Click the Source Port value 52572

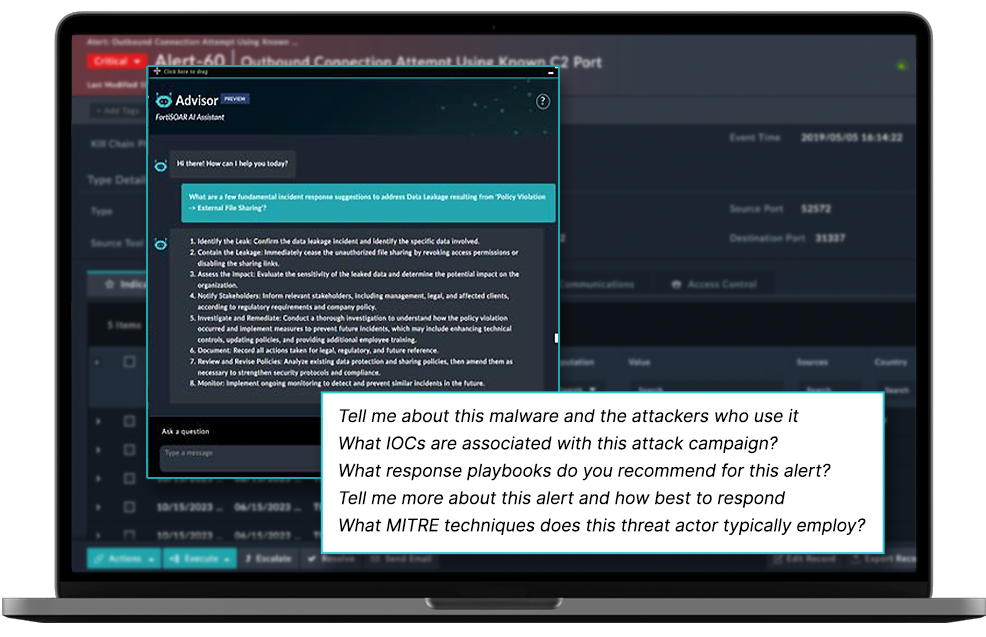[816, 209]
